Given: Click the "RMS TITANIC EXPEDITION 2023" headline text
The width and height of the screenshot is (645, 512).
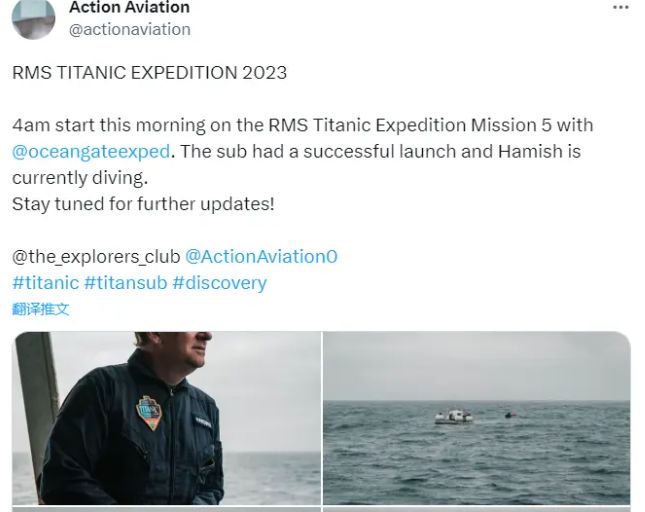Looking at the screenshot, I should pos(150,73).
